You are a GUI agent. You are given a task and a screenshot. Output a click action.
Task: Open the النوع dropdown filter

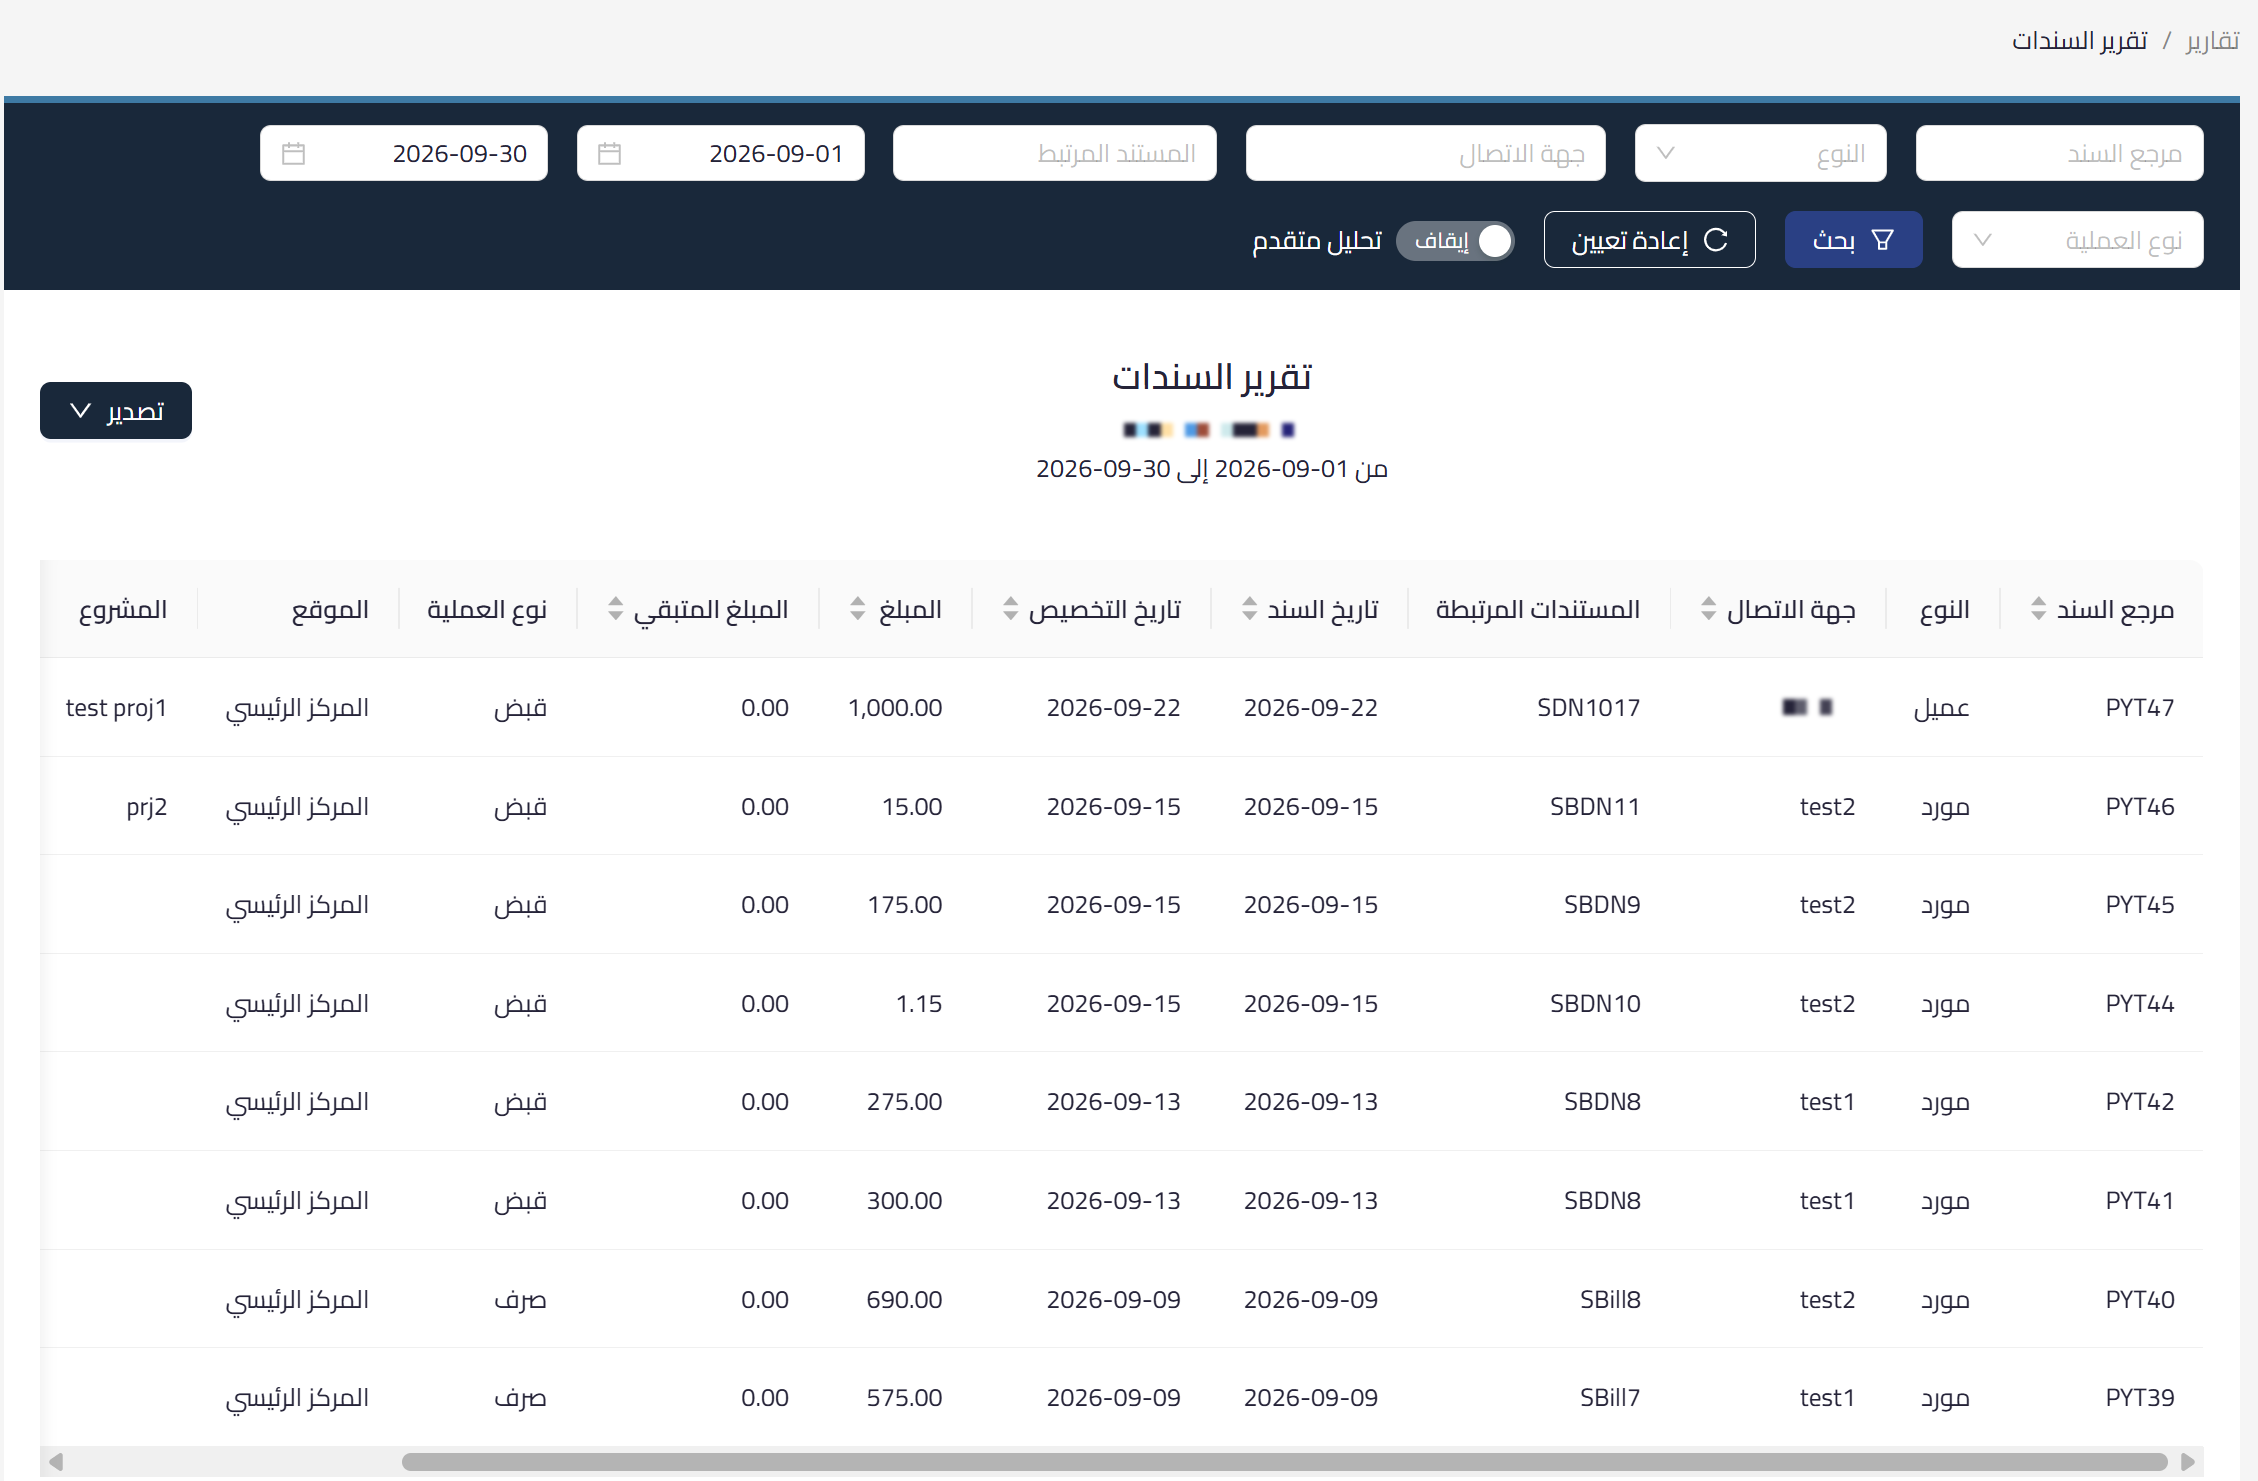pos(1760,153)
